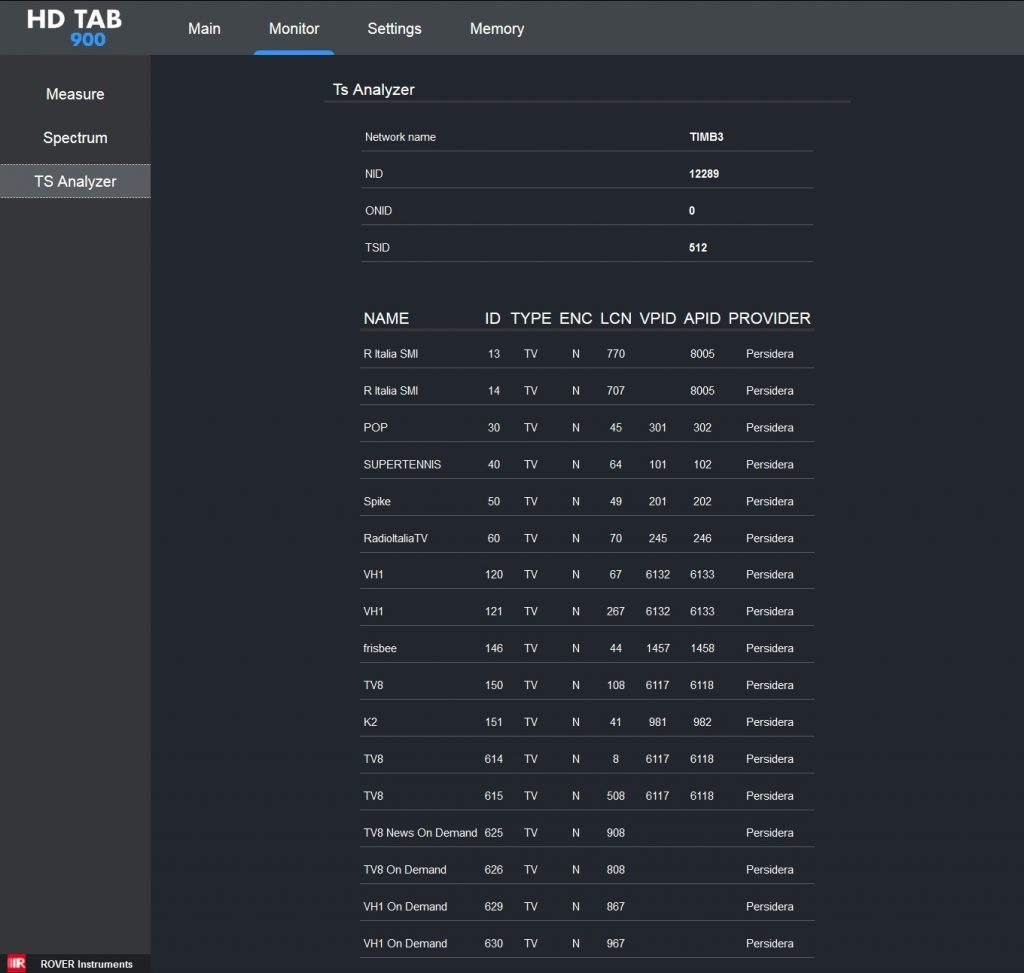
Task: Click the Network name label
Action: coord(400,136)
